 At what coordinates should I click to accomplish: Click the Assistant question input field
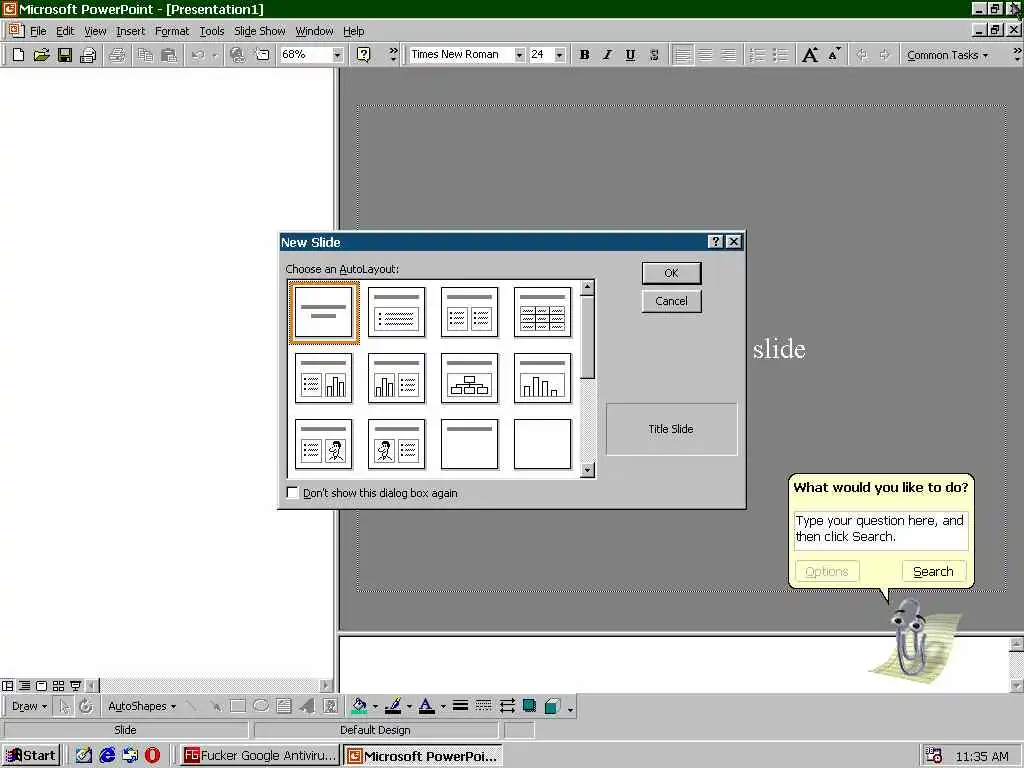[880, 529]
